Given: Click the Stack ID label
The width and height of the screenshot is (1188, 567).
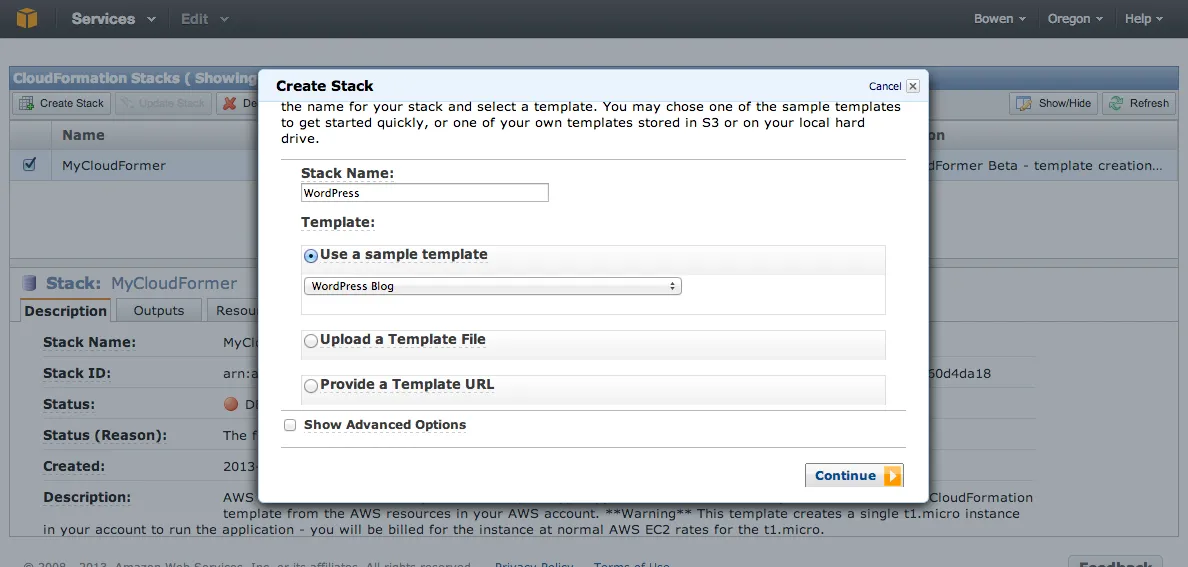Looking at the screenshot, I should (77, 373).
